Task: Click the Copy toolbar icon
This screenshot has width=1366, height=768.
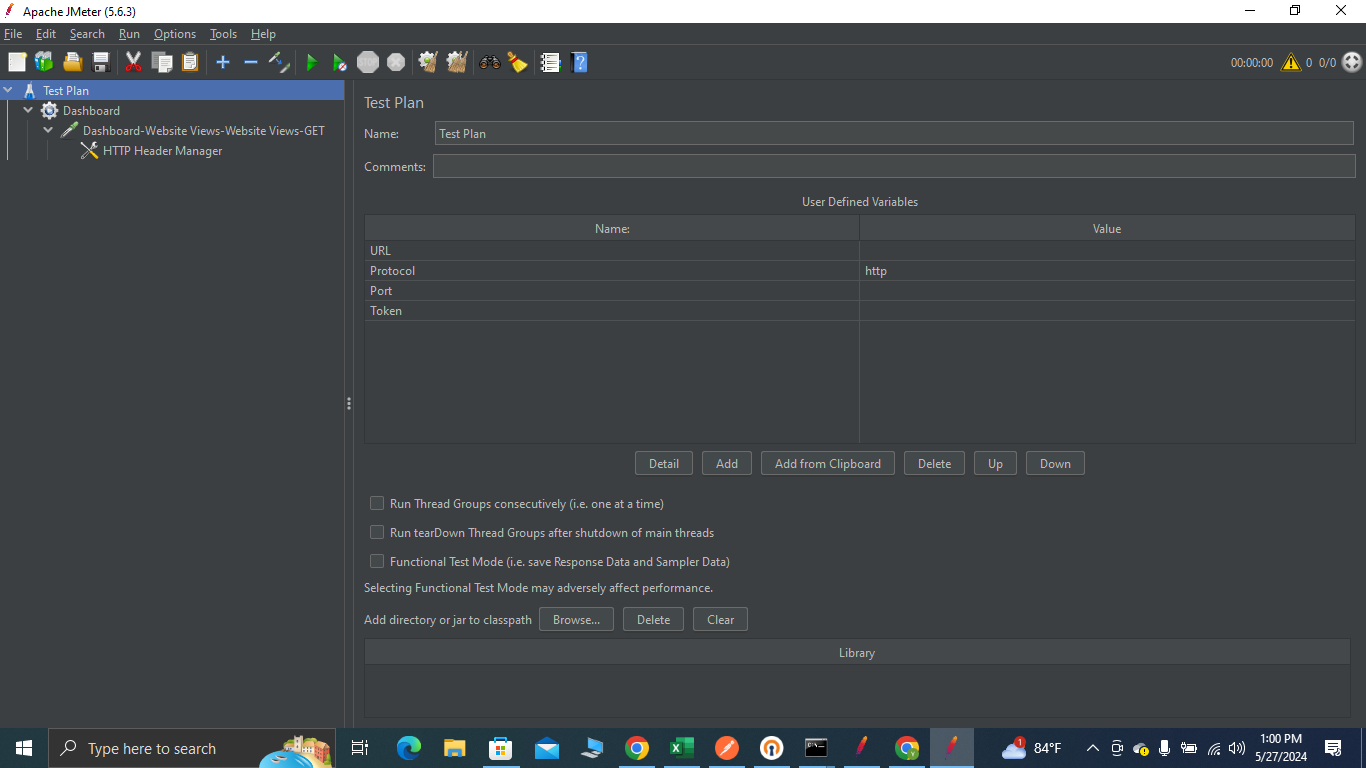Action: point(162,62)
